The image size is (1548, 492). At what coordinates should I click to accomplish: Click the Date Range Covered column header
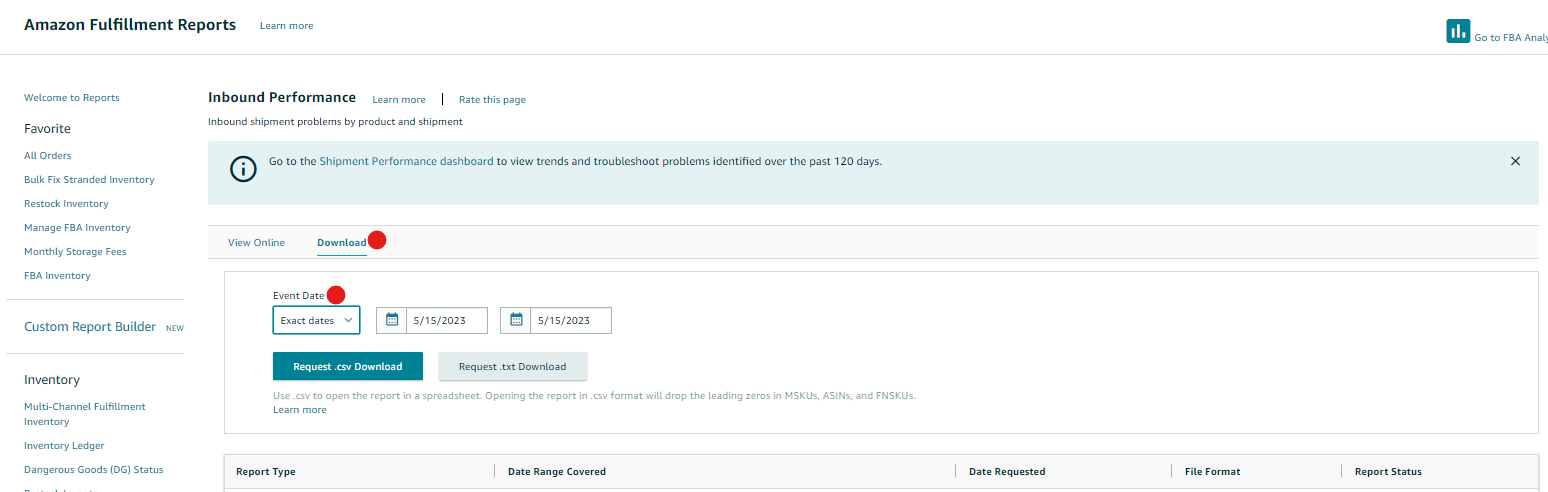pyautogui.click(x=557, y=472)
